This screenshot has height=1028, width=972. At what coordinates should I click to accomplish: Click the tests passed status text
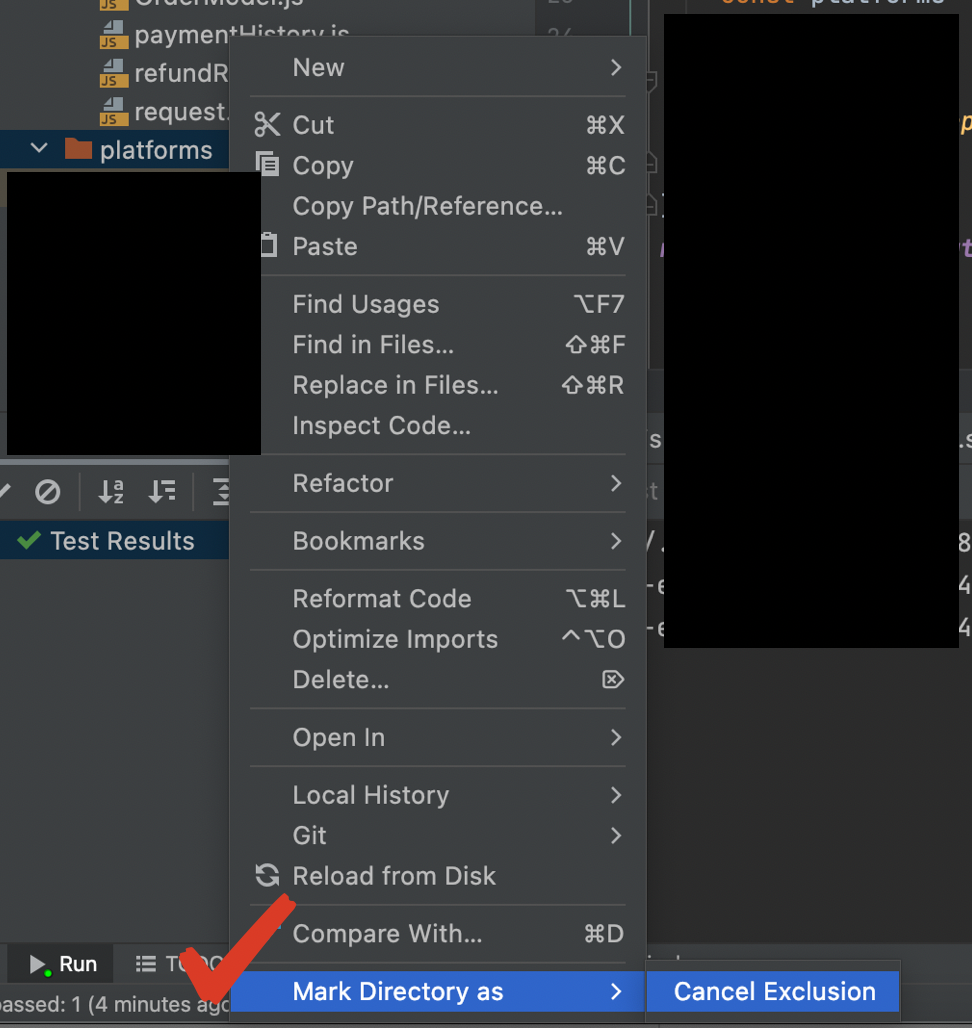pos(115,1004)
